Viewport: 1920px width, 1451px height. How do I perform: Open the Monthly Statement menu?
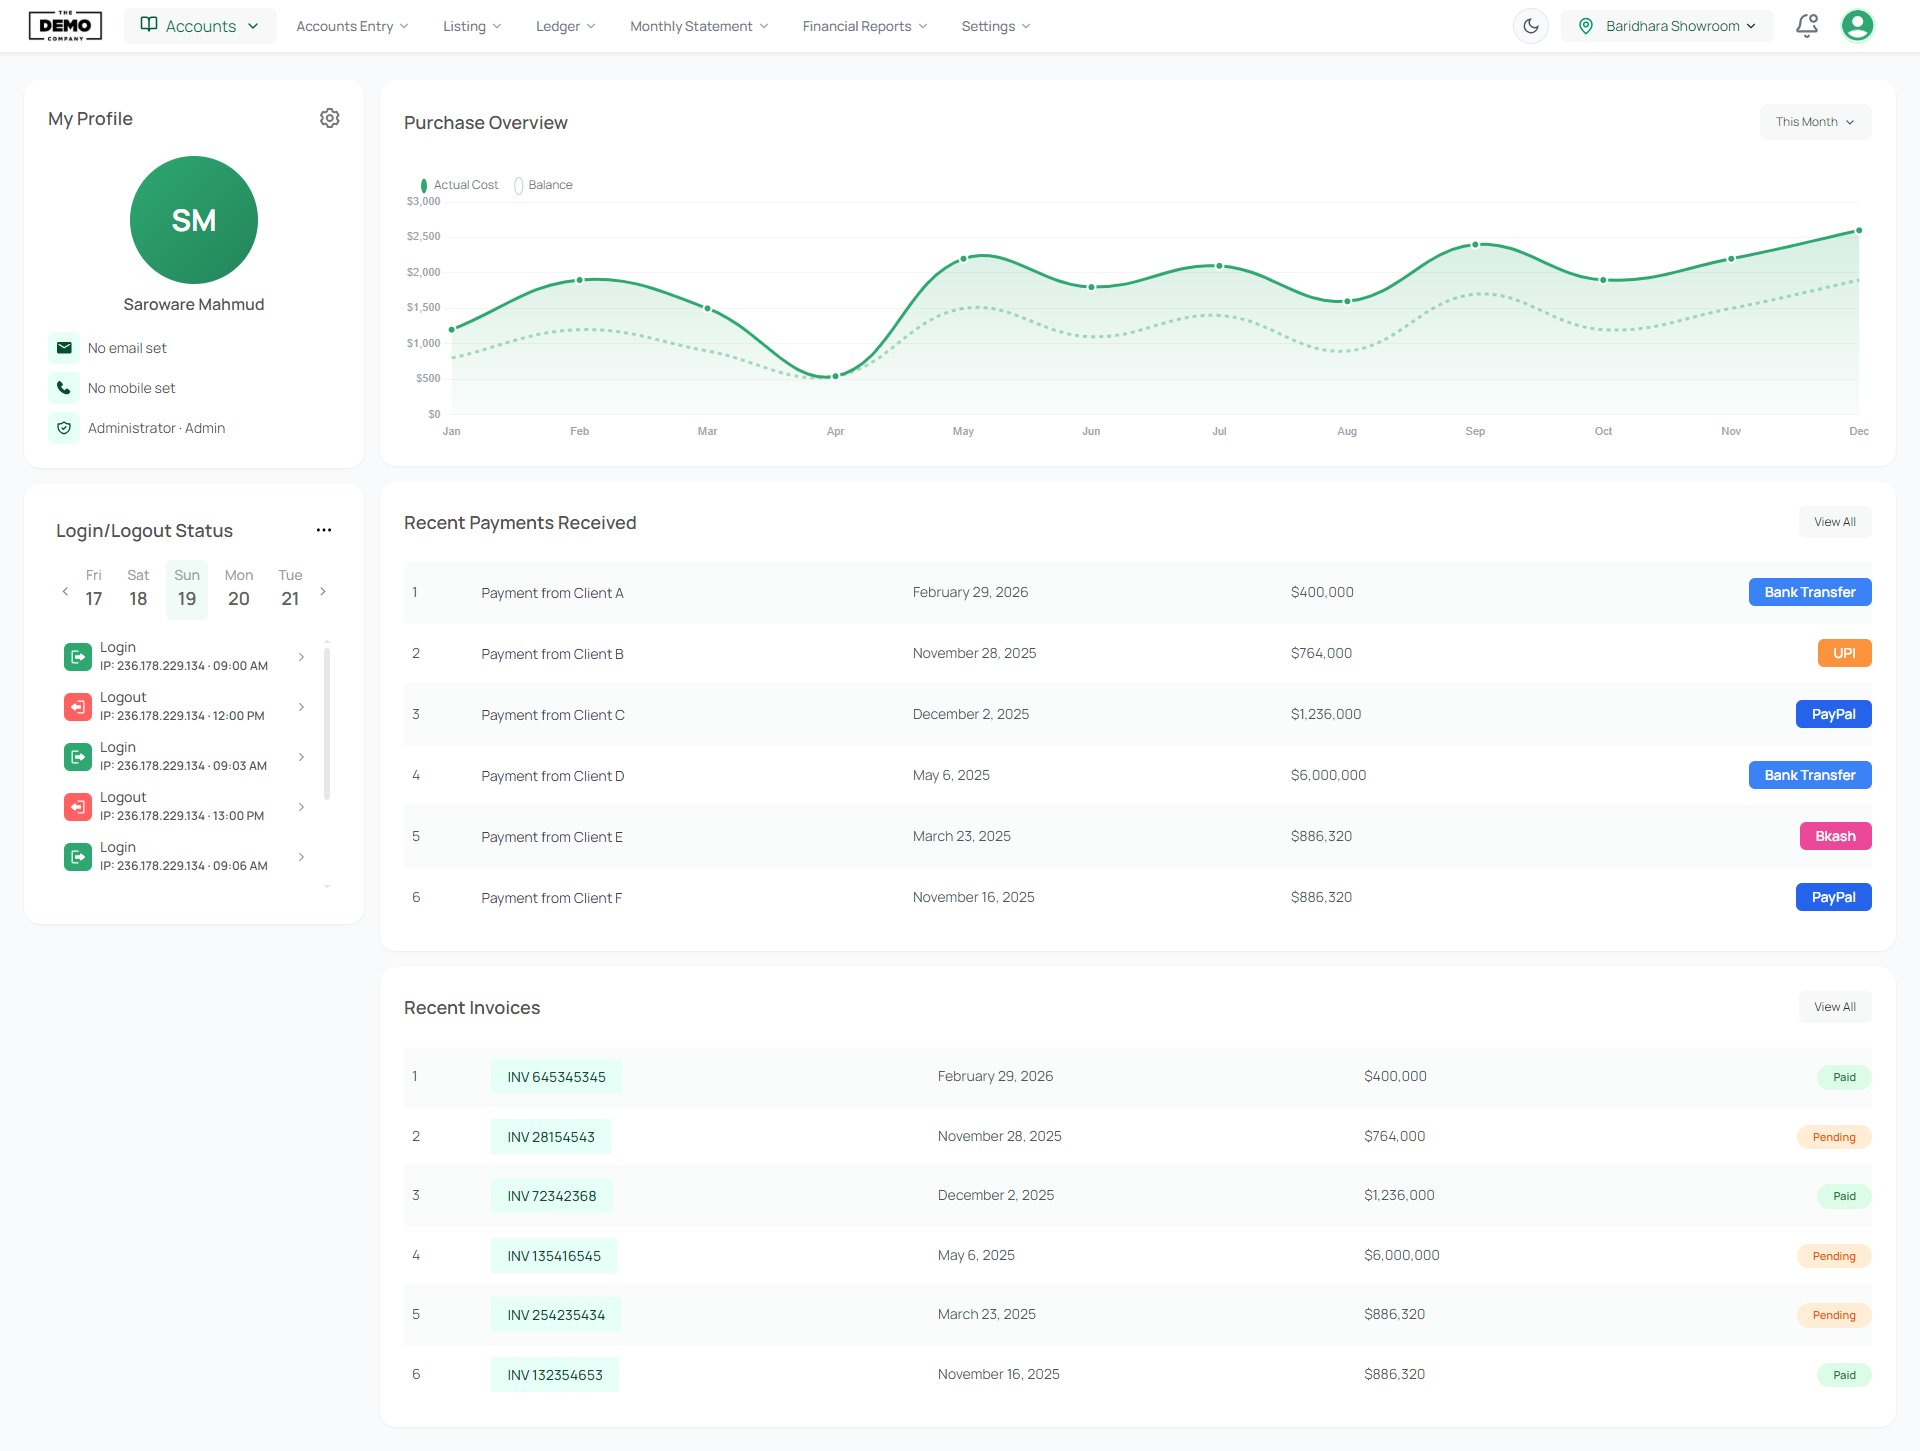click(699, 26)
